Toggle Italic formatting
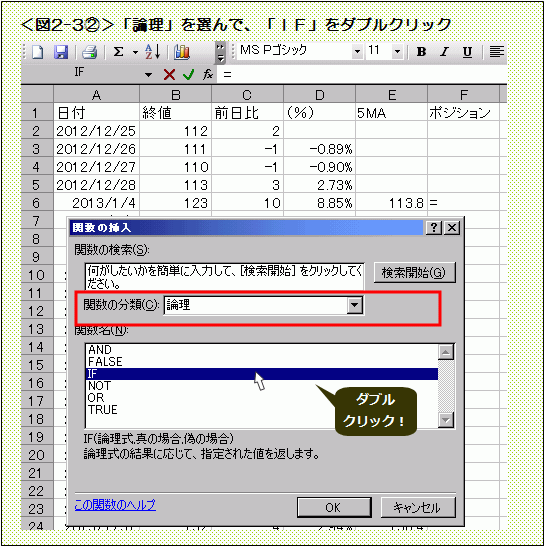Viewport: 544px width, 546px height. click(x=444, y=52)
